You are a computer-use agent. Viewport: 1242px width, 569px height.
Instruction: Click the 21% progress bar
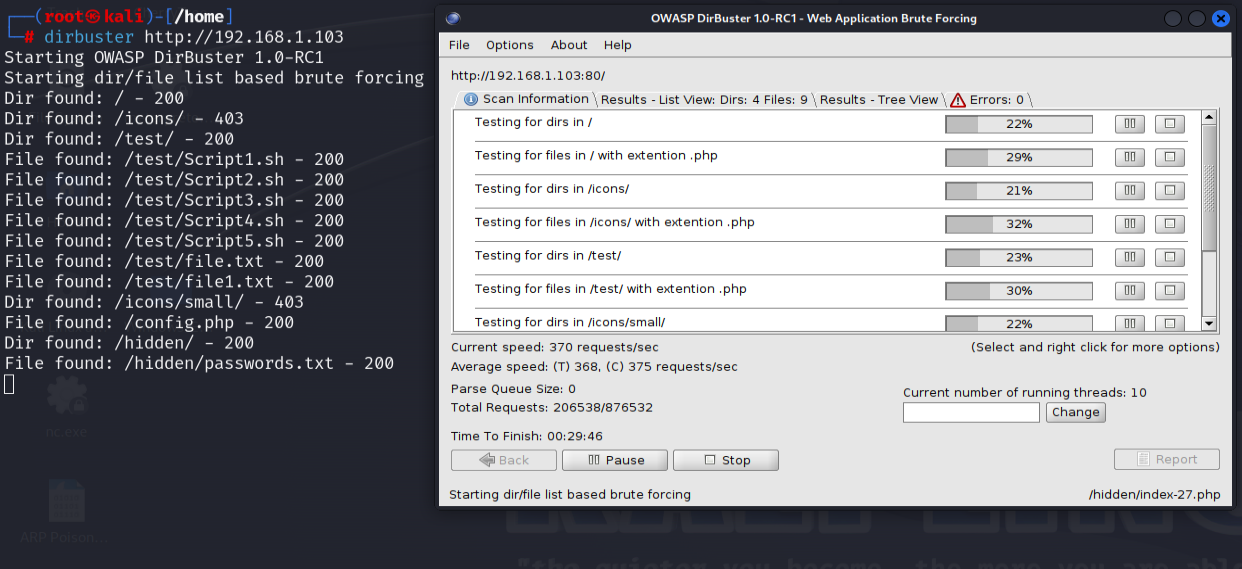(1019, 190)
